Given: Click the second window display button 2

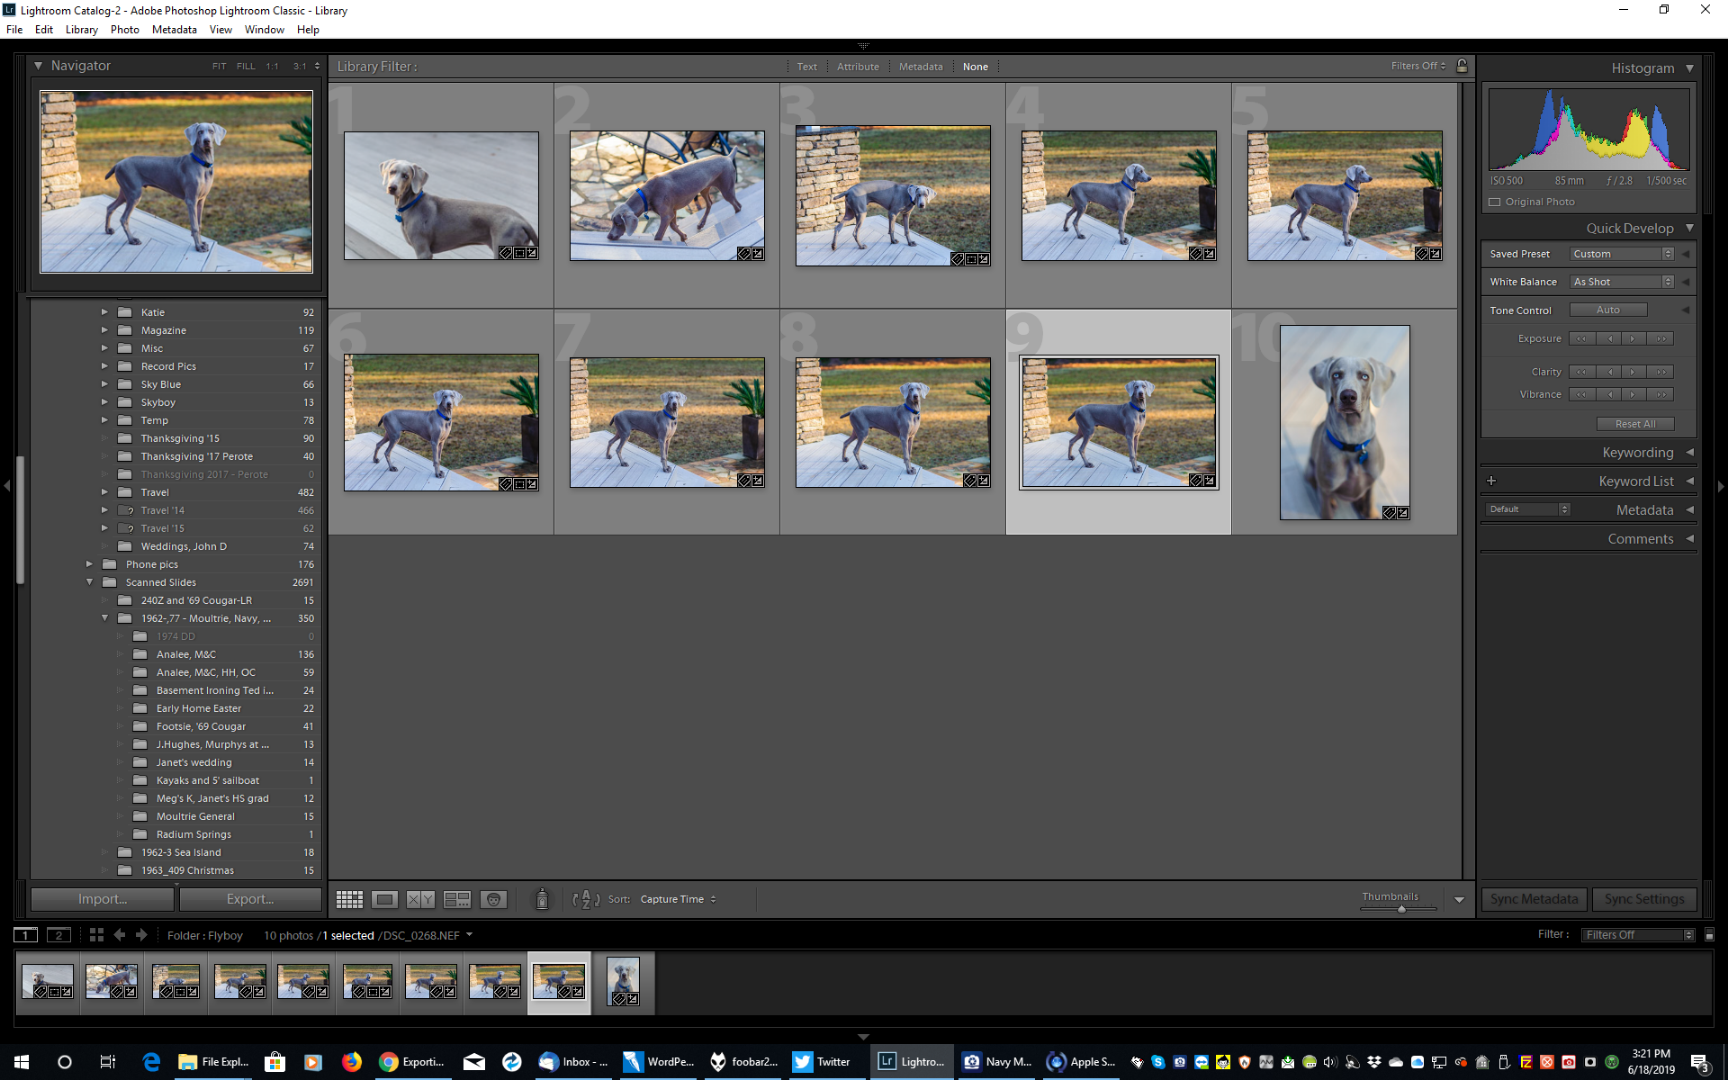Looking at the screenshot, I should coord(59,935).
